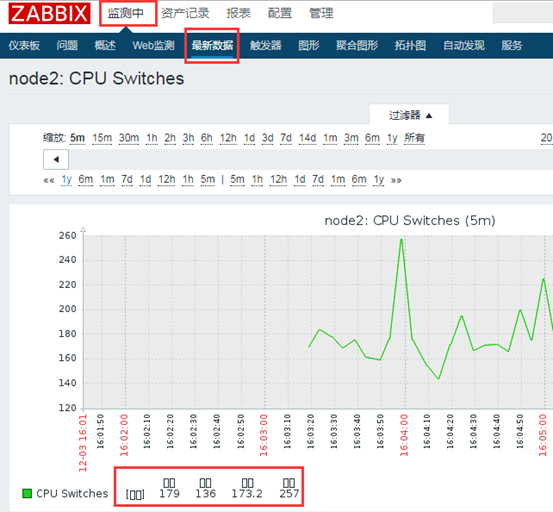Collapse the 过滤器 filter panel
This screenshot has height=512, width=553.
[409, 115]
